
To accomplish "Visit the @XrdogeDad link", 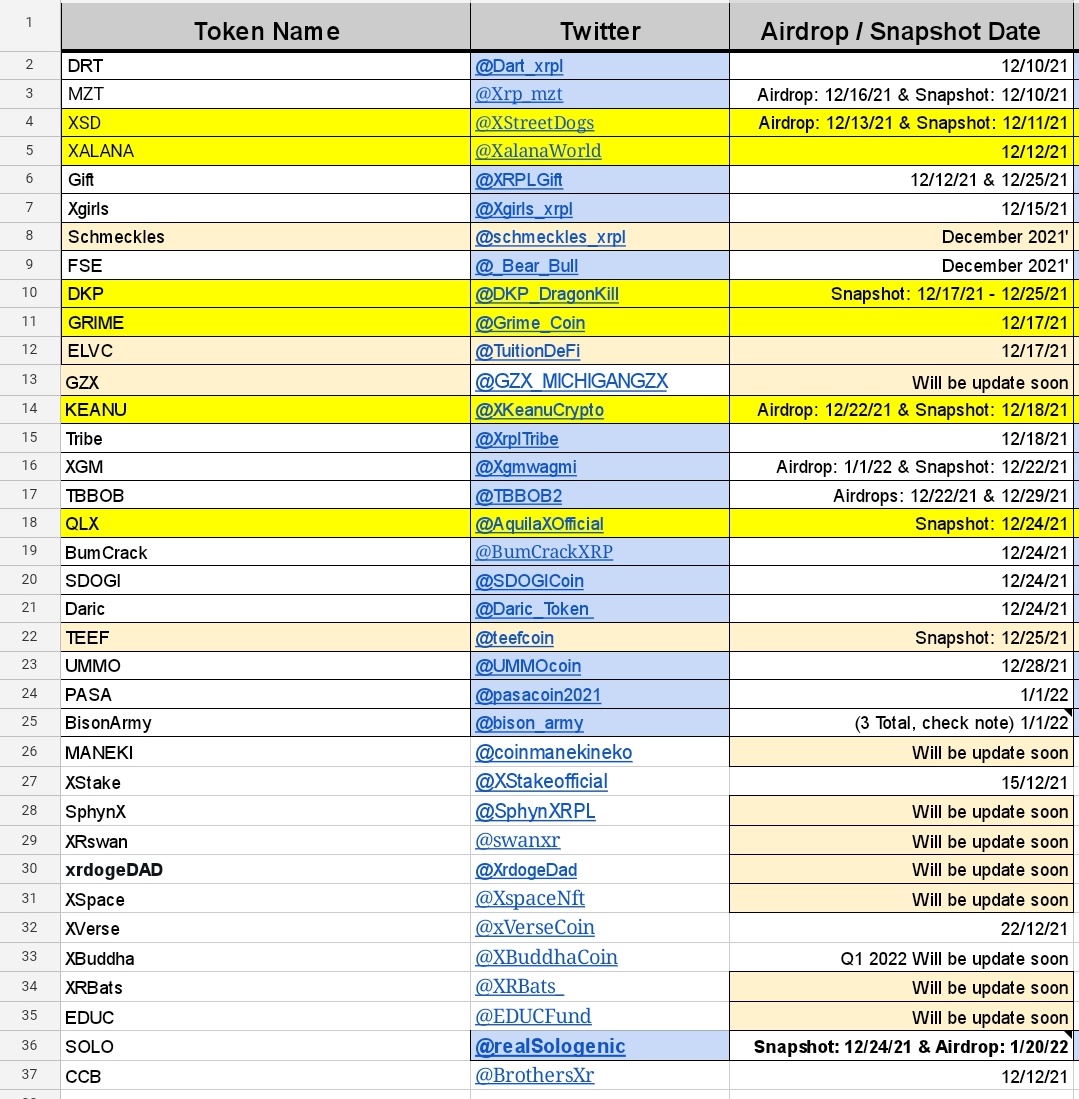I will 526,870.
